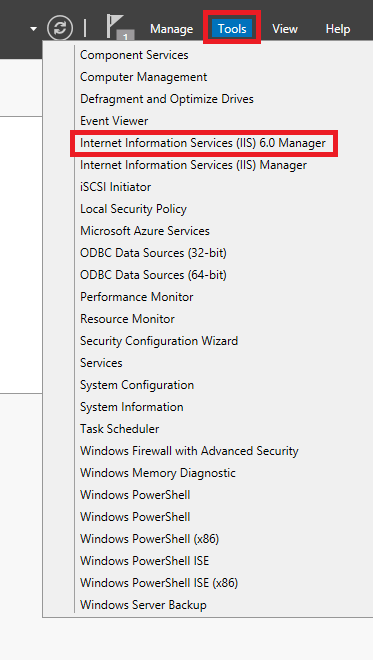The image size is (373, 660).
Task: Open Task Scheduler
Action: click(x=120, y=428)
